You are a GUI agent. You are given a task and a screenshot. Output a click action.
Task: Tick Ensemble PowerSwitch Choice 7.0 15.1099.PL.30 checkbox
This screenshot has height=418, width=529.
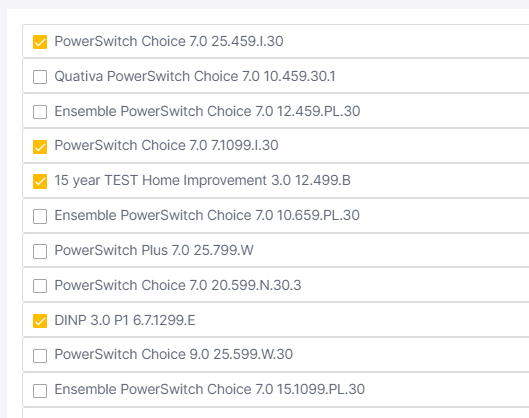pos(40,391)
